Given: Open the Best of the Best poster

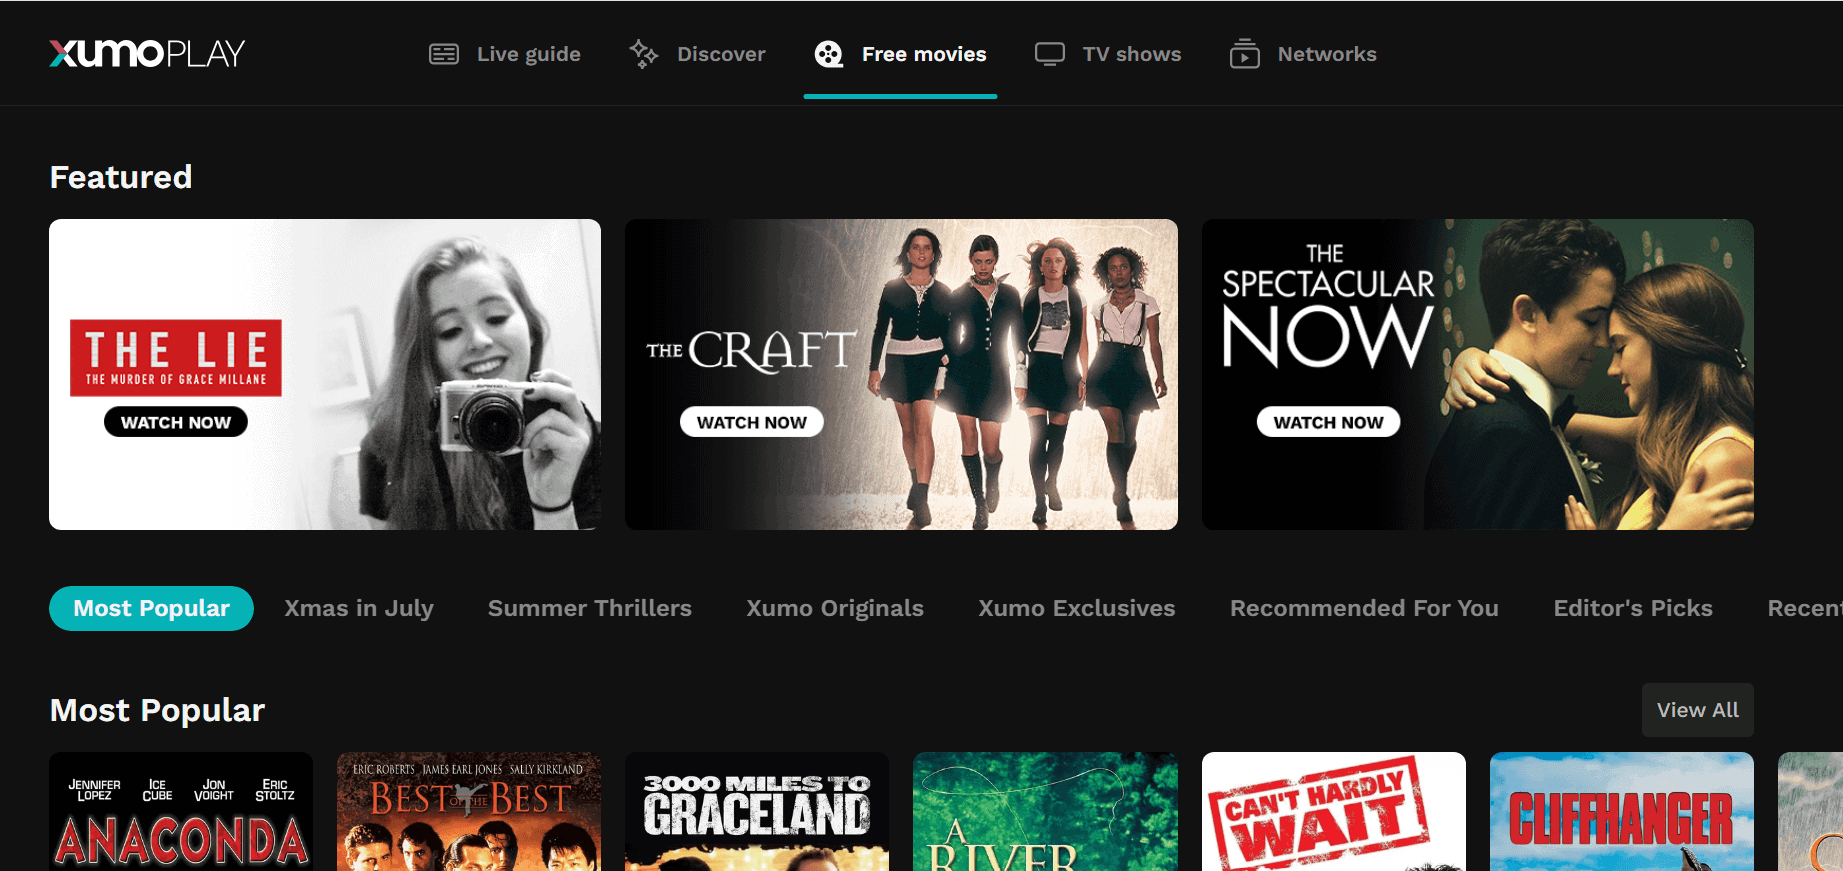Looking at the screenshot, I should pos(469,811).
